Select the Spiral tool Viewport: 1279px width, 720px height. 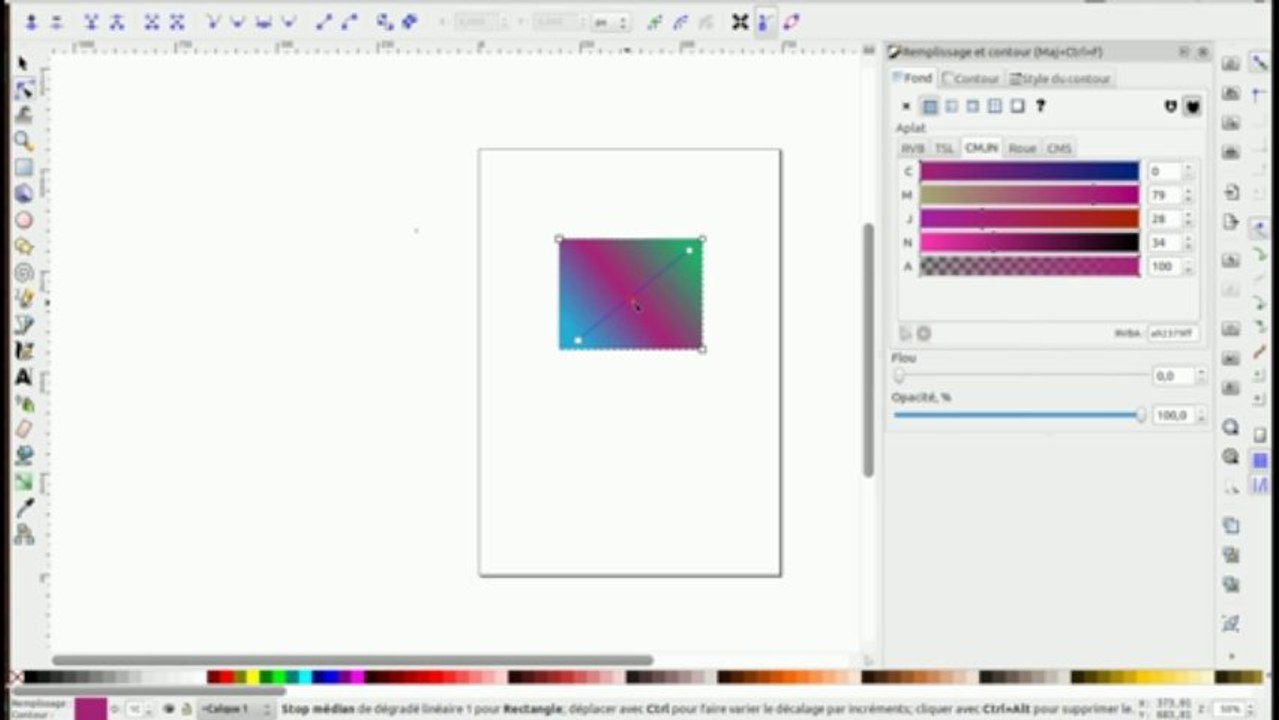tap(24, 272)
